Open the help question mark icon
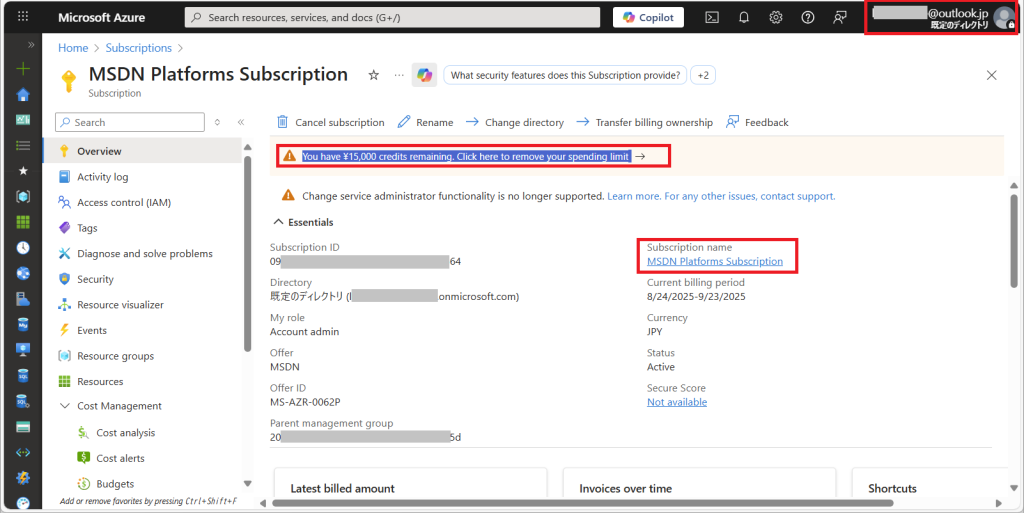1024x513 pixels. tap(808, 17)
